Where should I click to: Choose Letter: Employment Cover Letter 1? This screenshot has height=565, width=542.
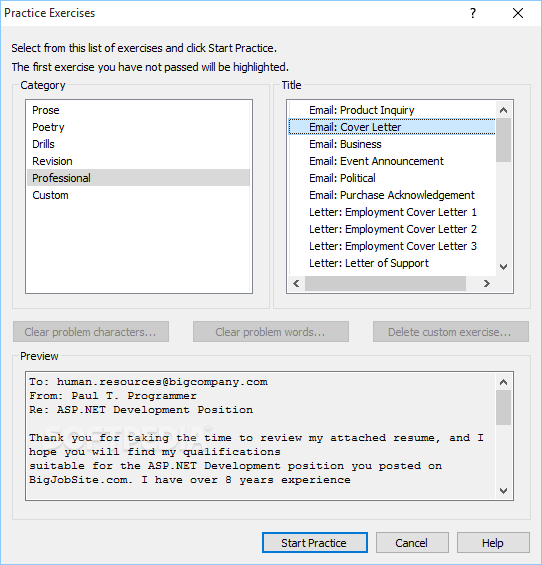[x=392, y=212]
